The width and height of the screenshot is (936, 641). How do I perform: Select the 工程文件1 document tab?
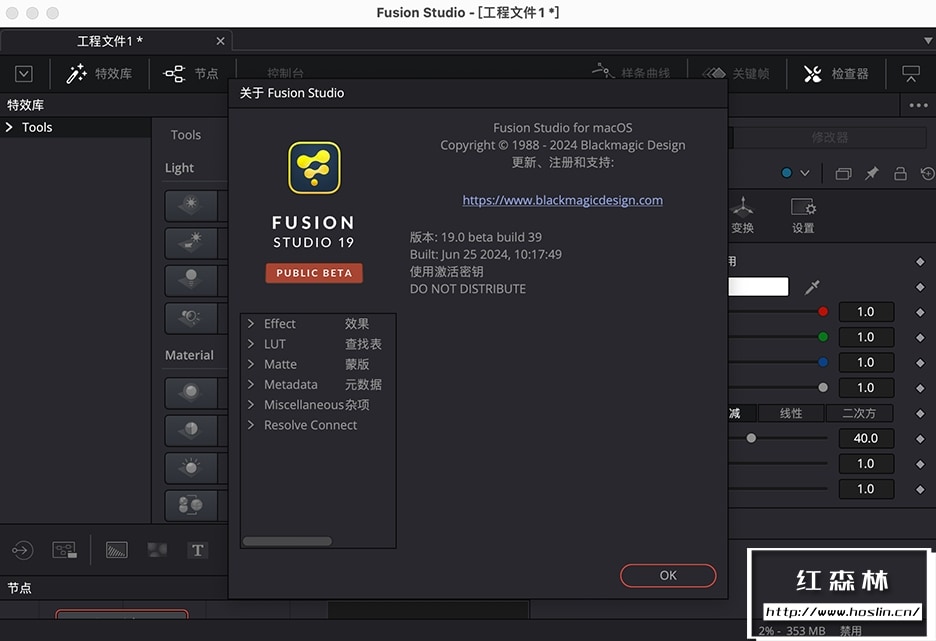tap(110, 41)
